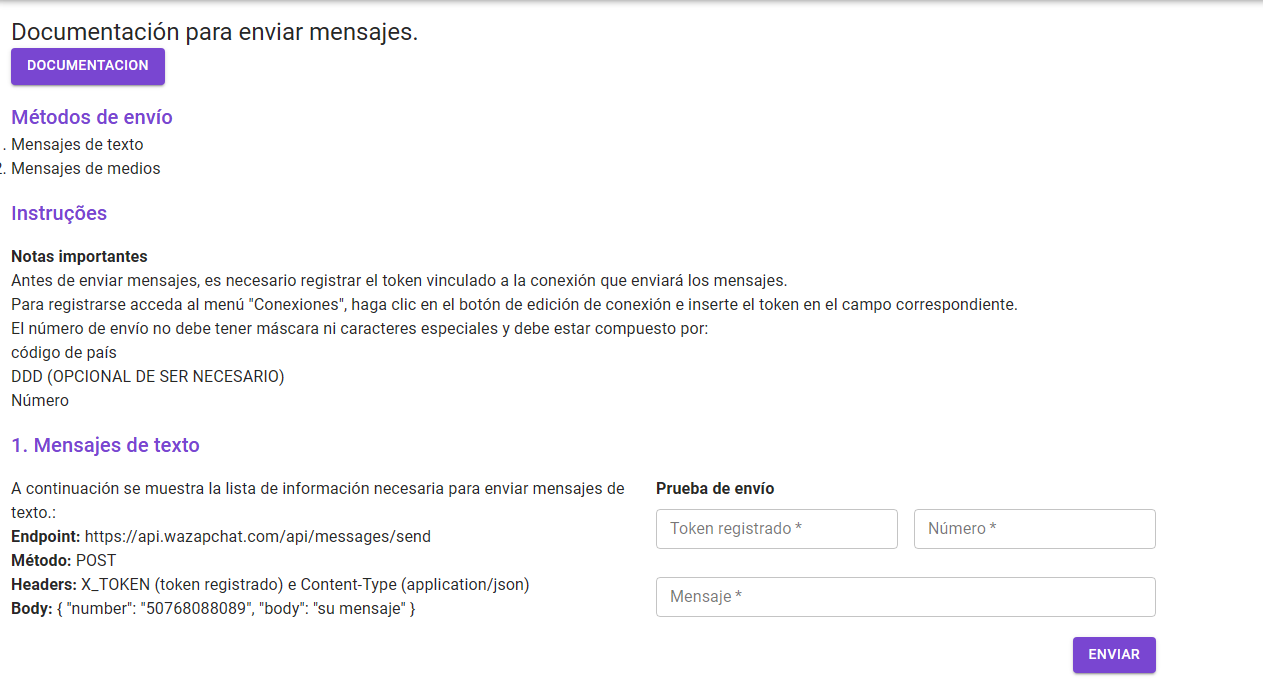Image resolution: width=1263 pixels, height=690 pixels.
Task: Open the DOCUMENTACION button
Action: tap(88, 66)
